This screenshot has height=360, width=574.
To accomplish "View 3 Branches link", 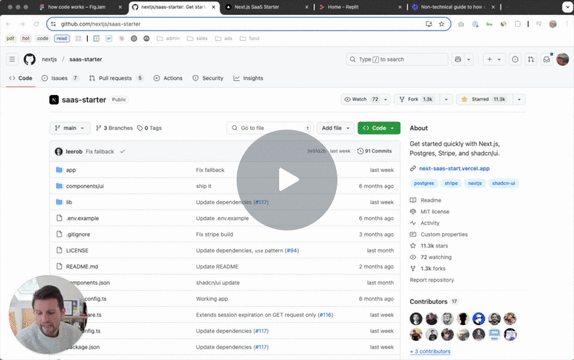I will click(114, 128).
